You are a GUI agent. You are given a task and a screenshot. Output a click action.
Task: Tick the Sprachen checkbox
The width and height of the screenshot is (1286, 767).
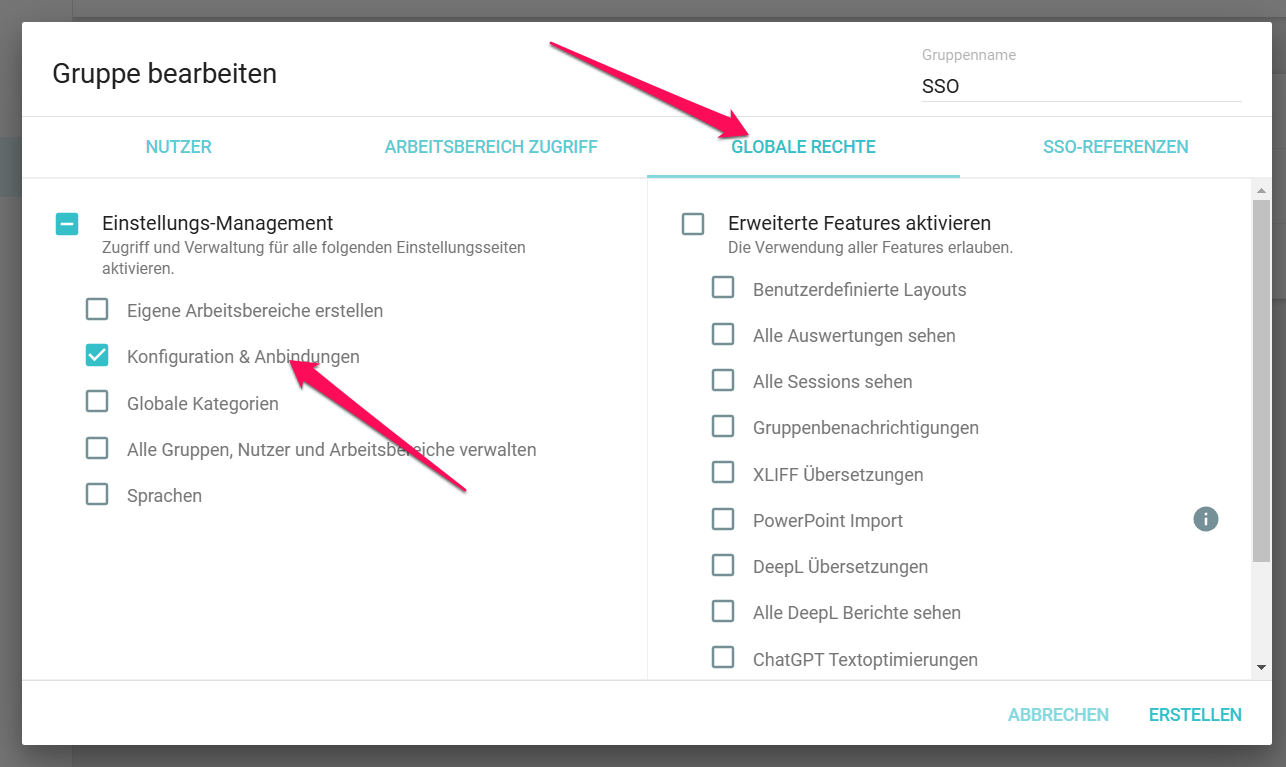[x=97, y=494]
